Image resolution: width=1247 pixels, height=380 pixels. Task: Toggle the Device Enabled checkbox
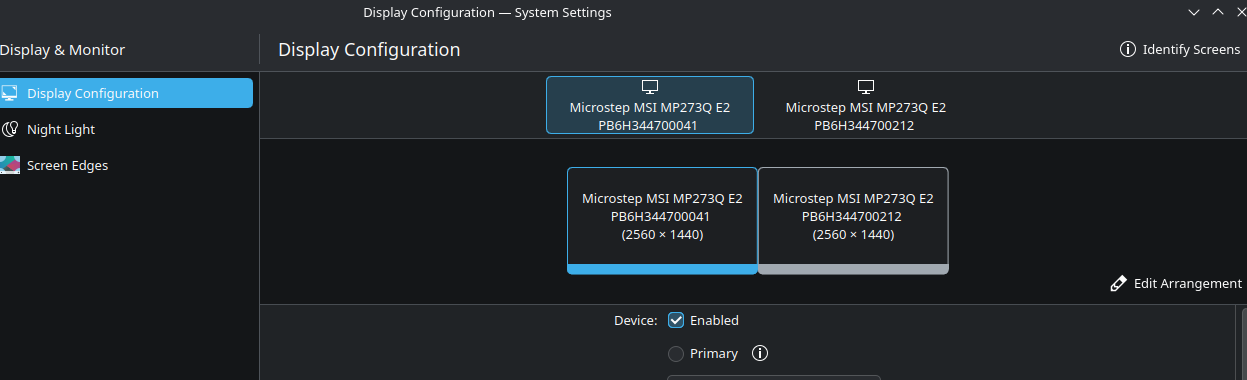[x=676, y=321]
